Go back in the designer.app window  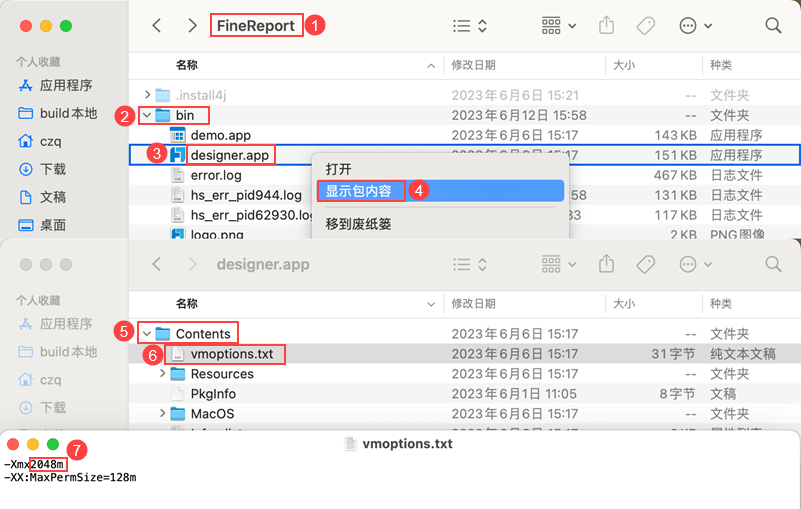[157, 264]
